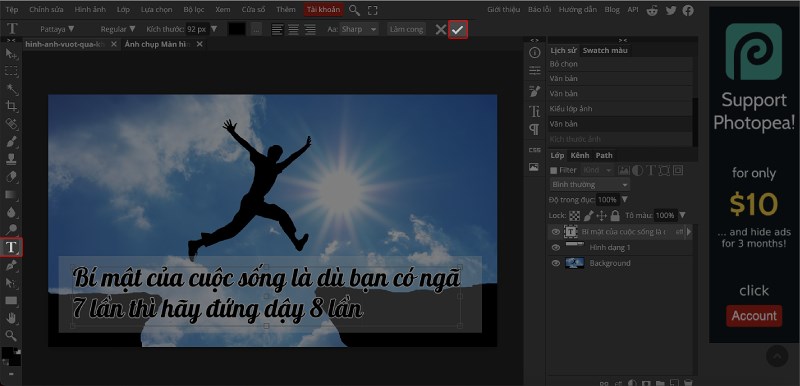Hide the Background layer

556,263
